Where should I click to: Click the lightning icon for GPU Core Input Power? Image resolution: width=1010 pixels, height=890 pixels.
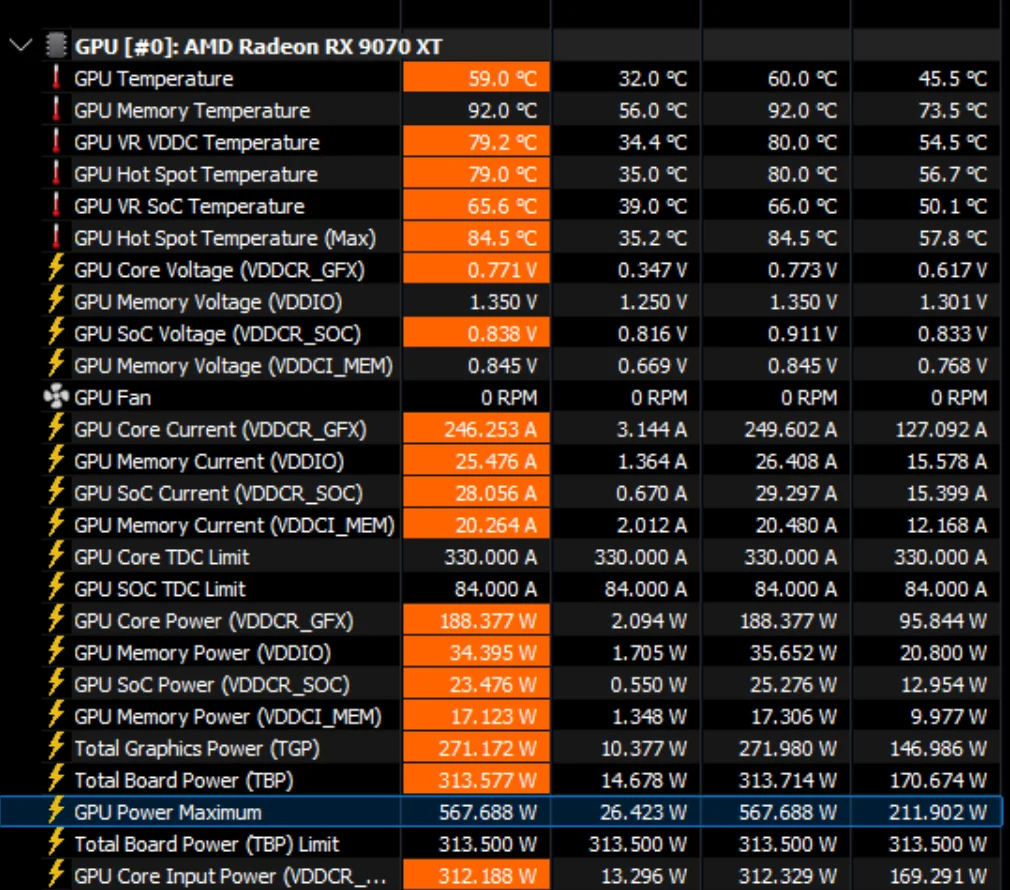point(56,875)
